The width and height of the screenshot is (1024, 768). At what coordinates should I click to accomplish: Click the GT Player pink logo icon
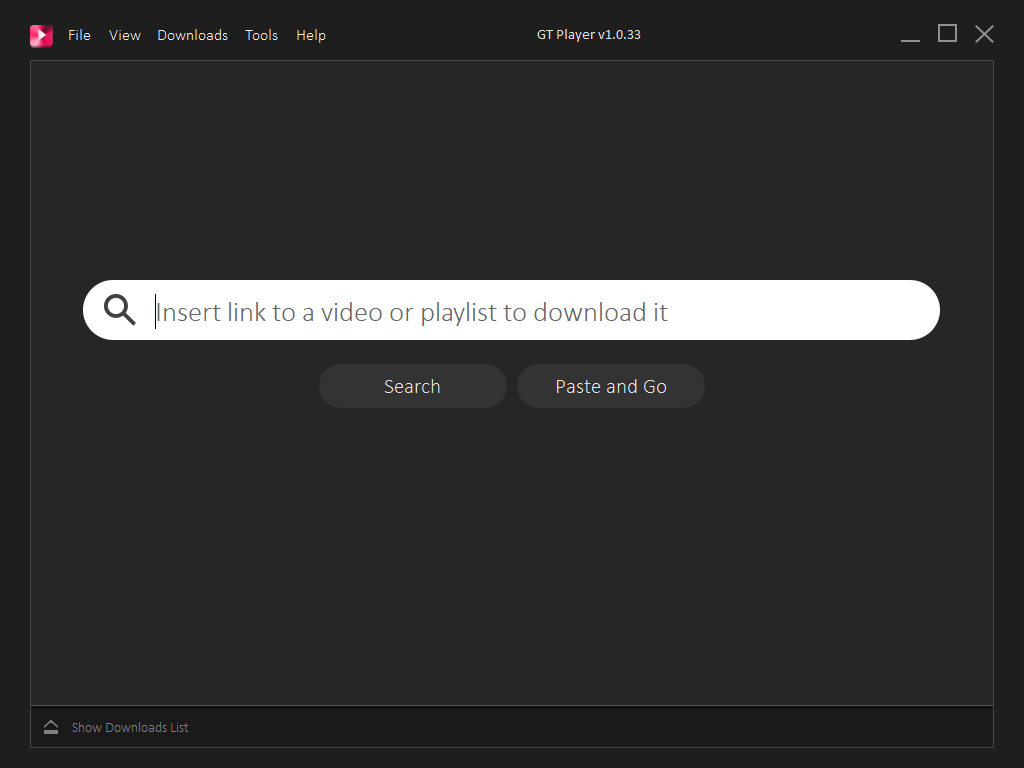[x=41, y=35]
